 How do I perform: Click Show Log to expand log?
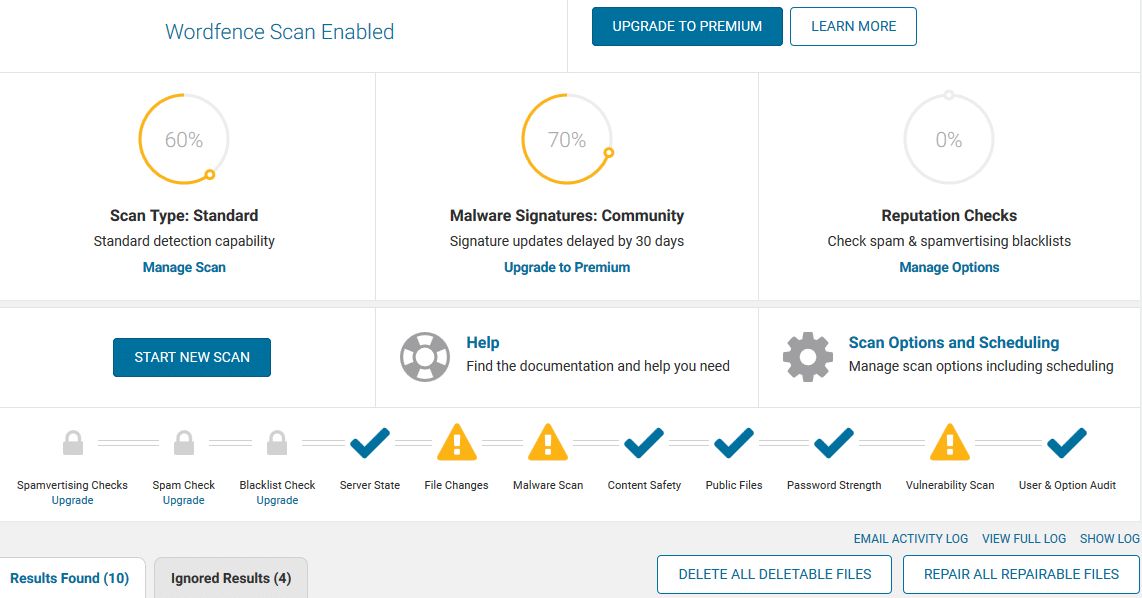coord(1109,539)
